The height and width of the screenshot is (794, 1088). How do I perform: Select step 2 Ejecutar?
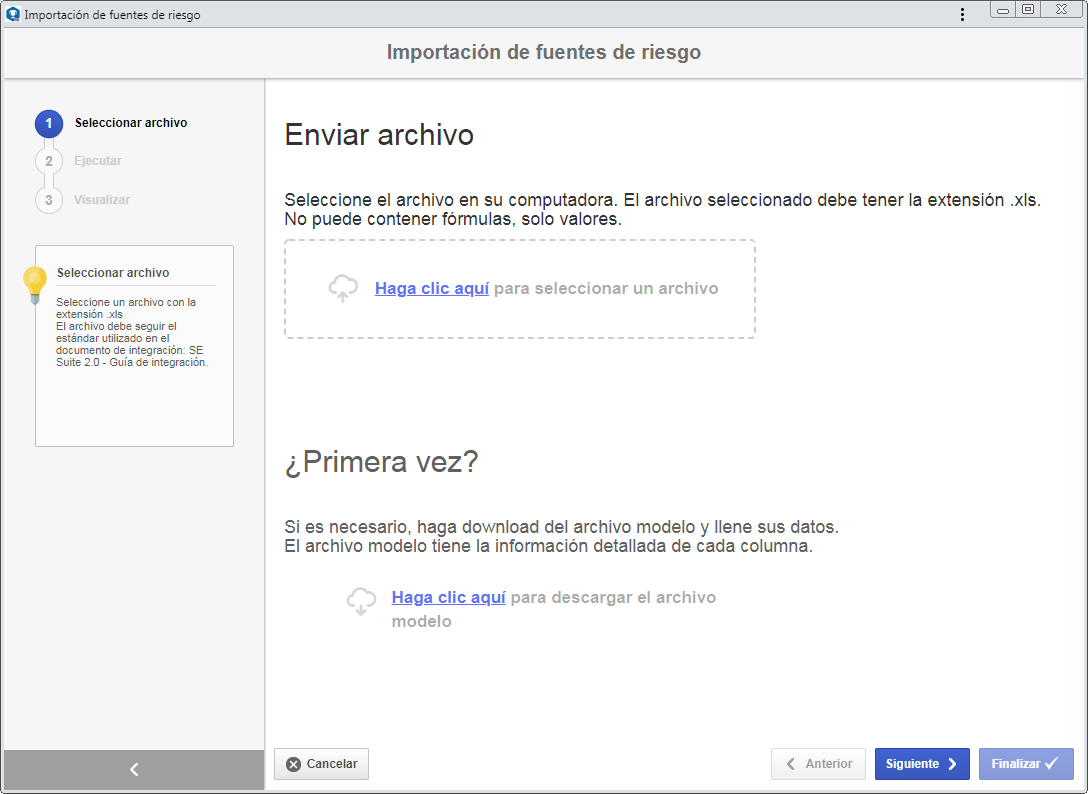78,161
